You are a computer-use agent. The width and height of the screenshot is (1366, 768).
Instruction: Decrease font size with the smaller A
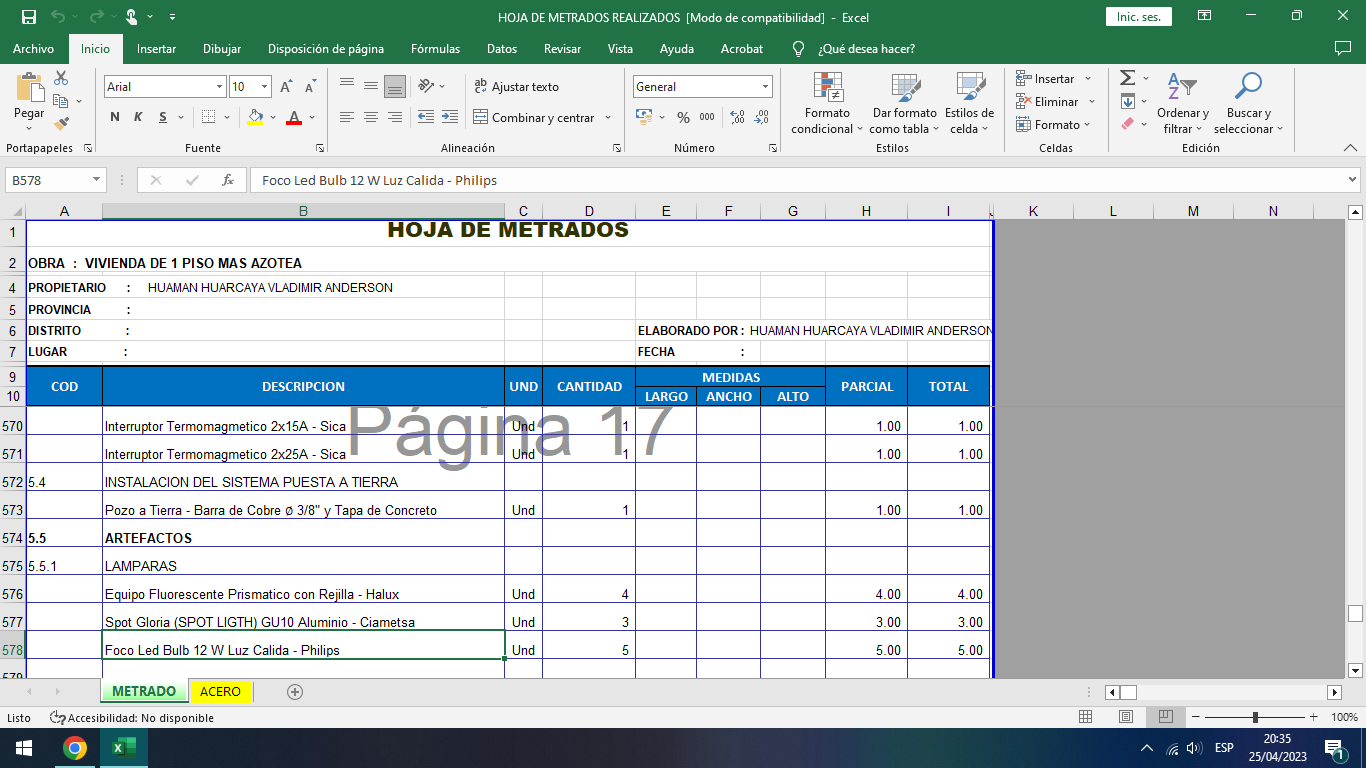click(310, 87)
